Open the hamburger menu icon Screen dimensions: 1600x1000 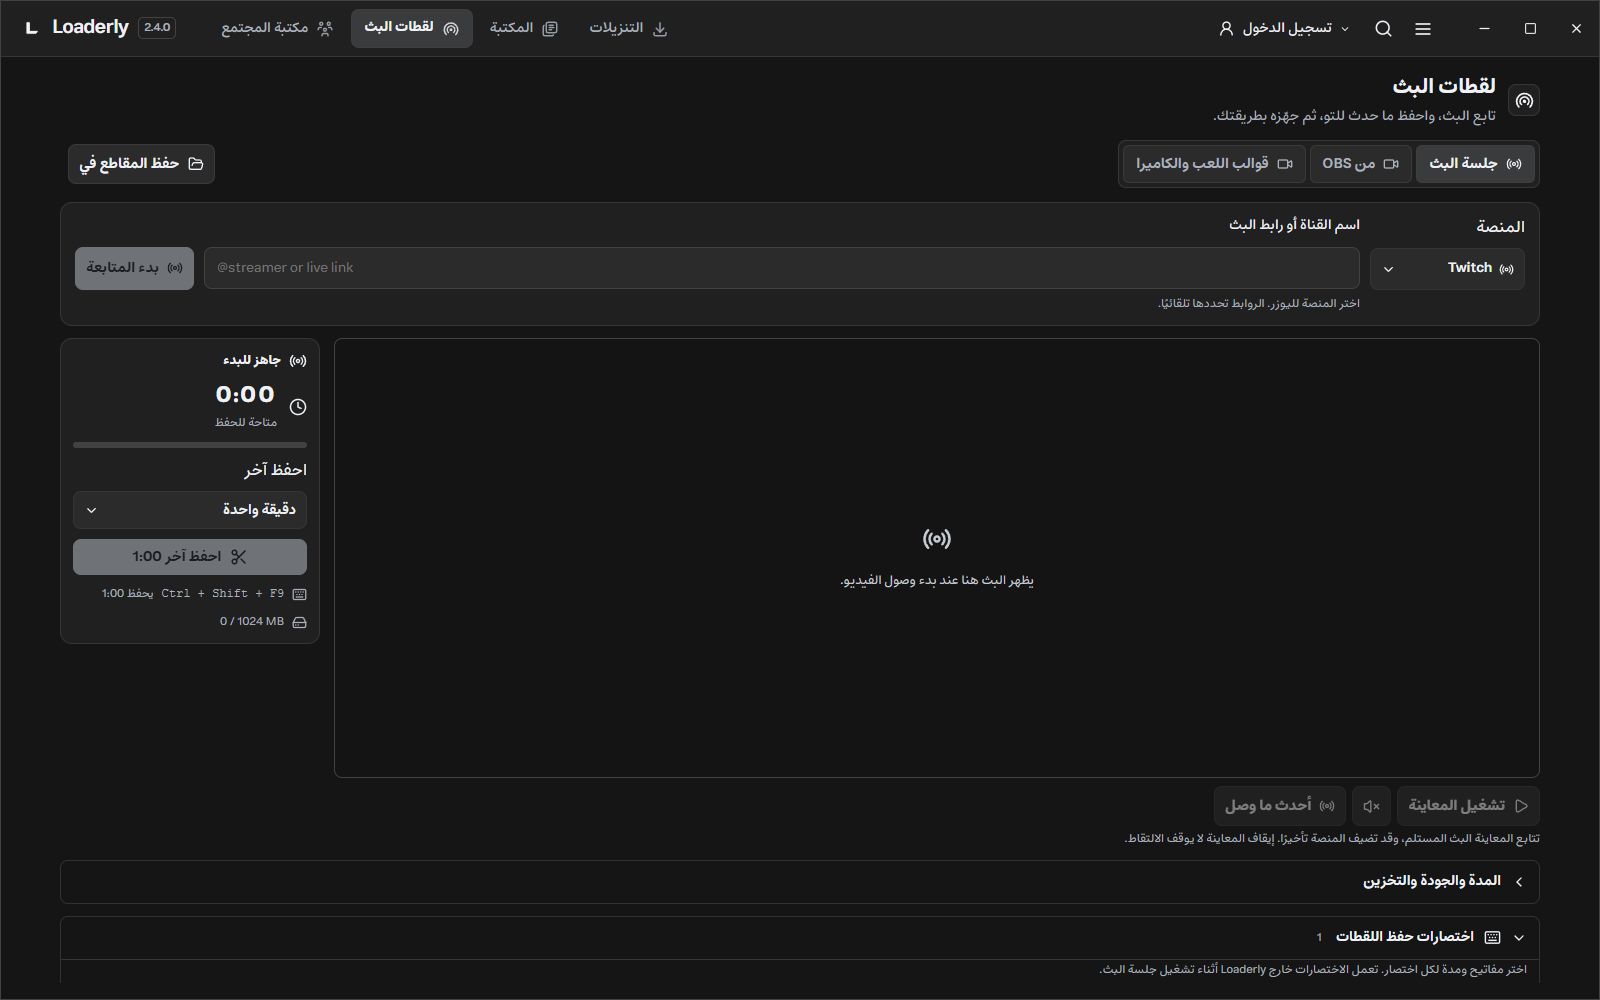tap(1423, 29)
